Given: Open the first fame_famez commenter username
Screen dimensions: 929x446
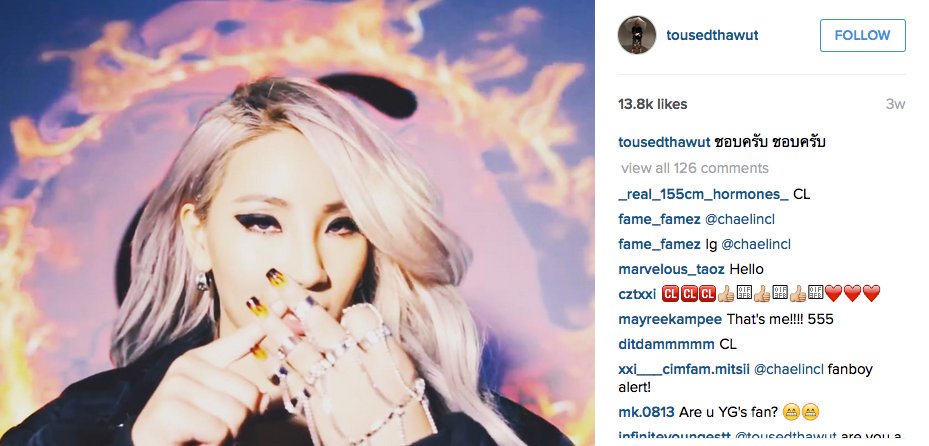Looking at the screenshot, I should (659, 219).
